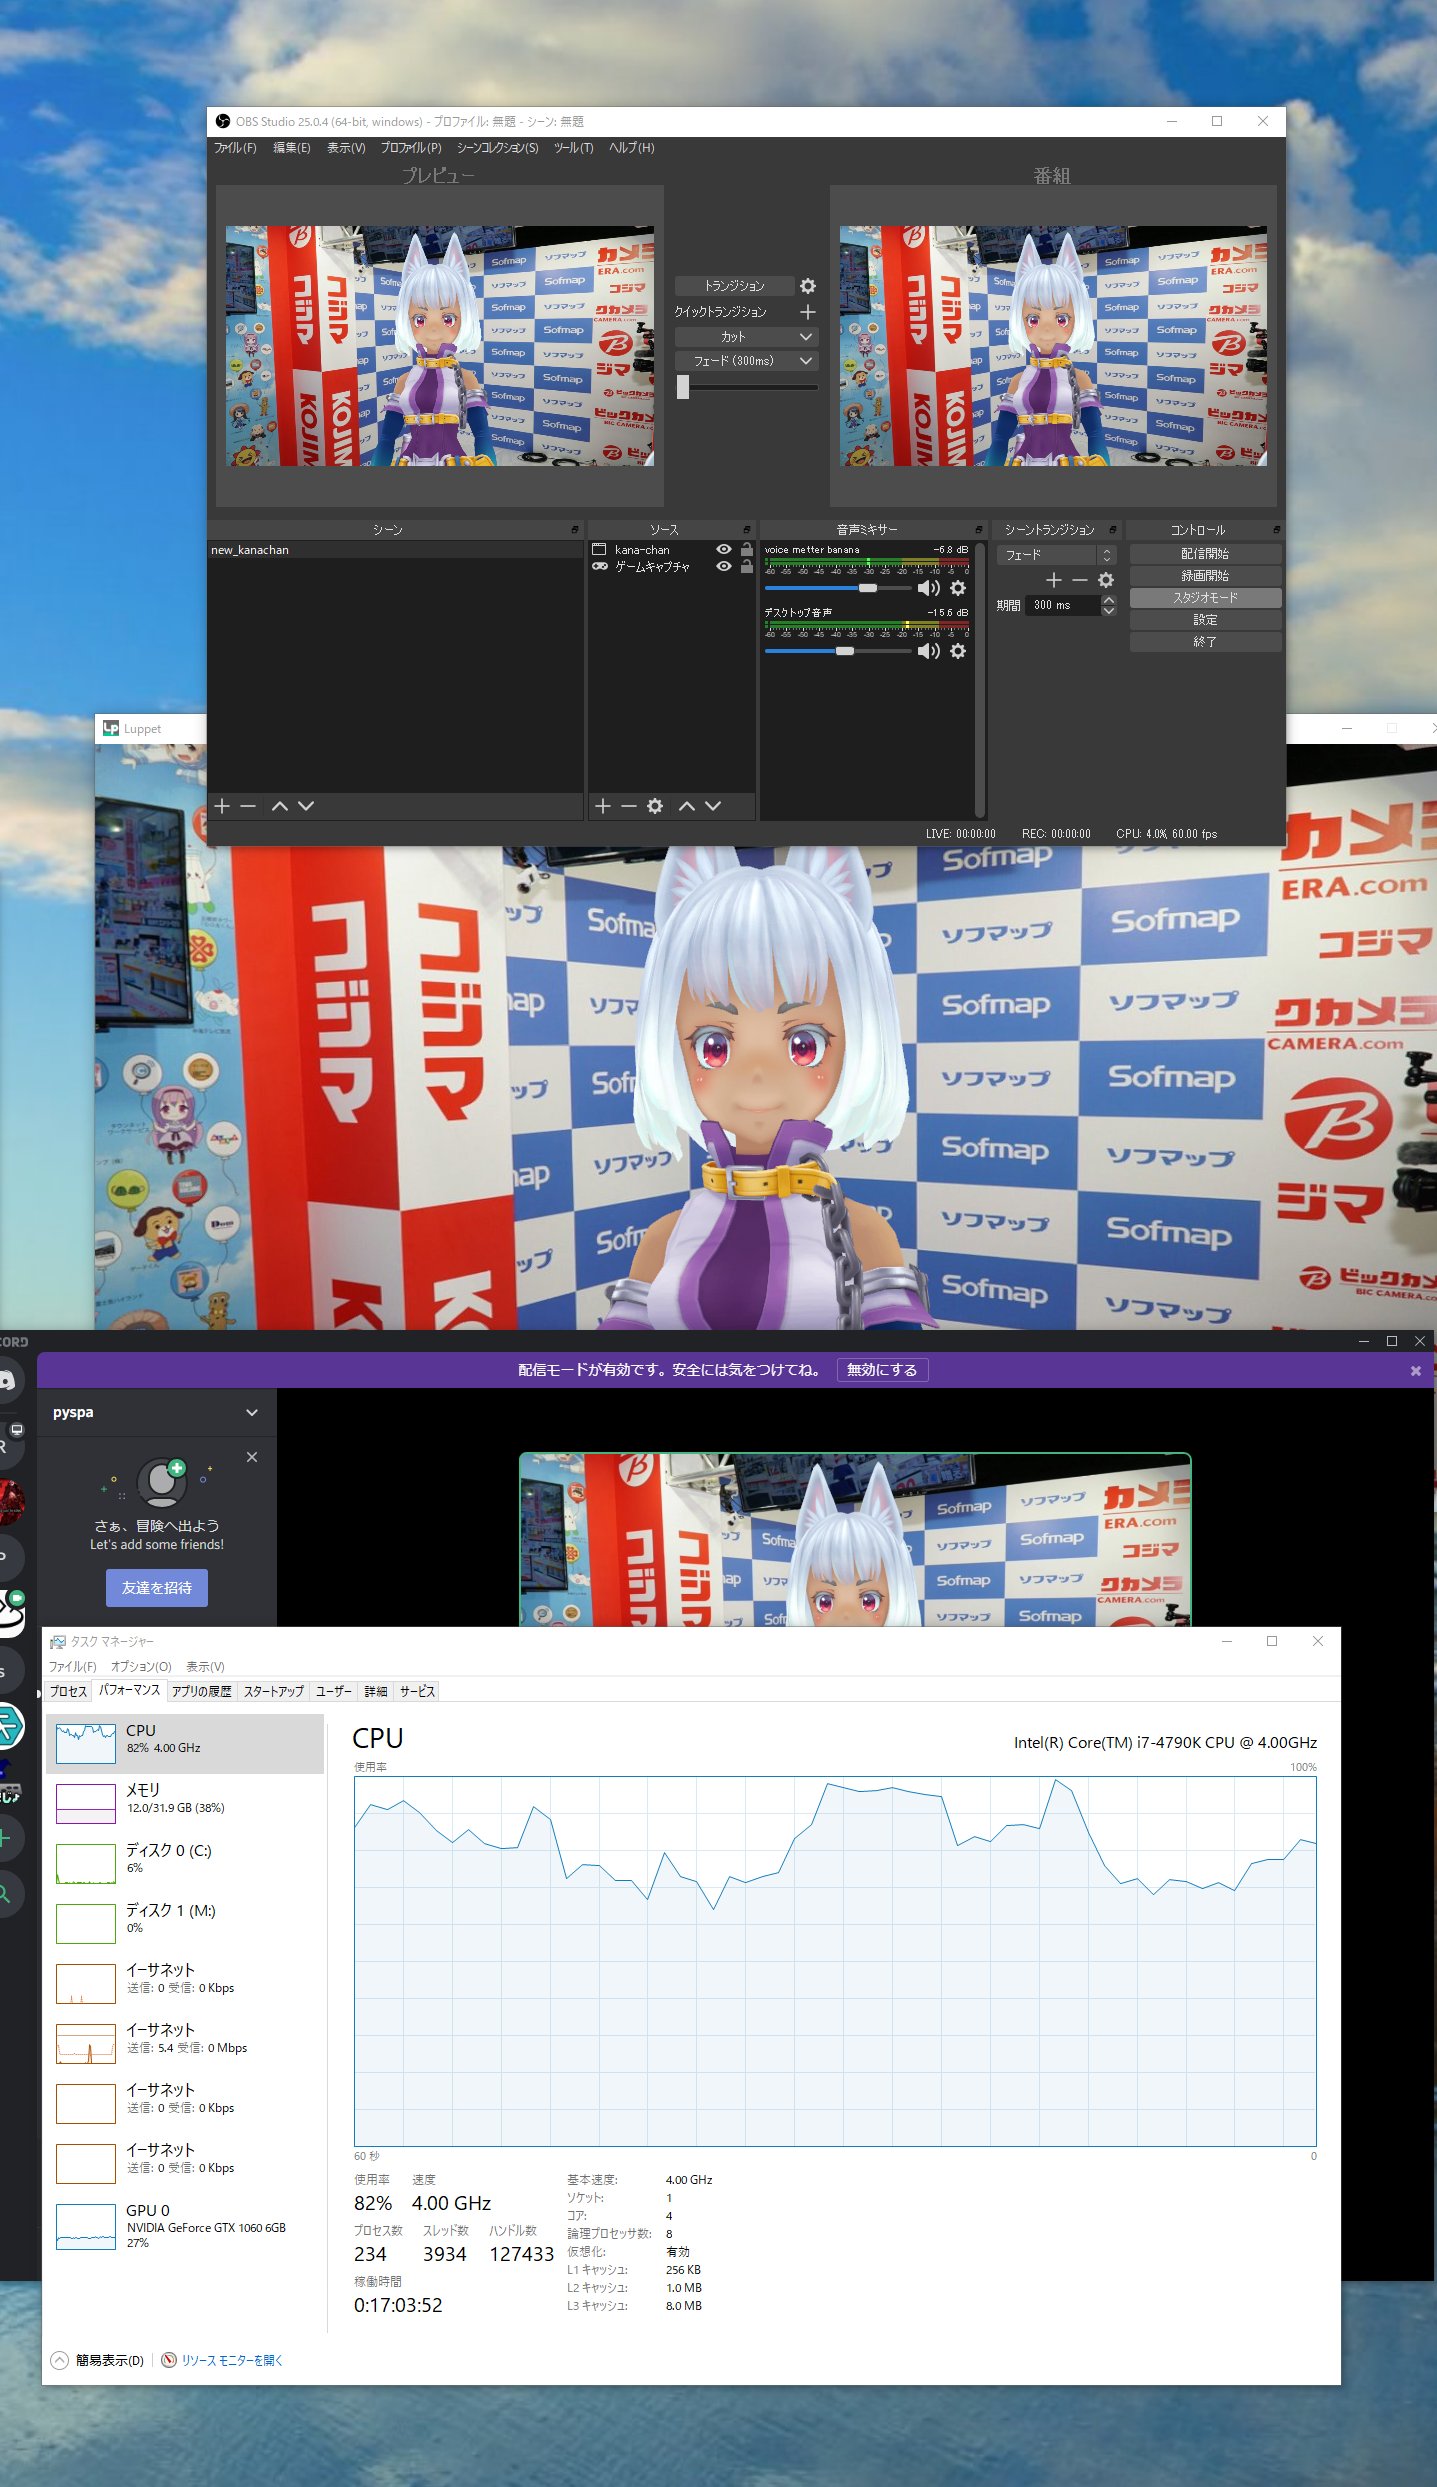This screenshot has height=2487, width=1437.
Task: Remove the selected scene with the minus icon
Action: 248,806
